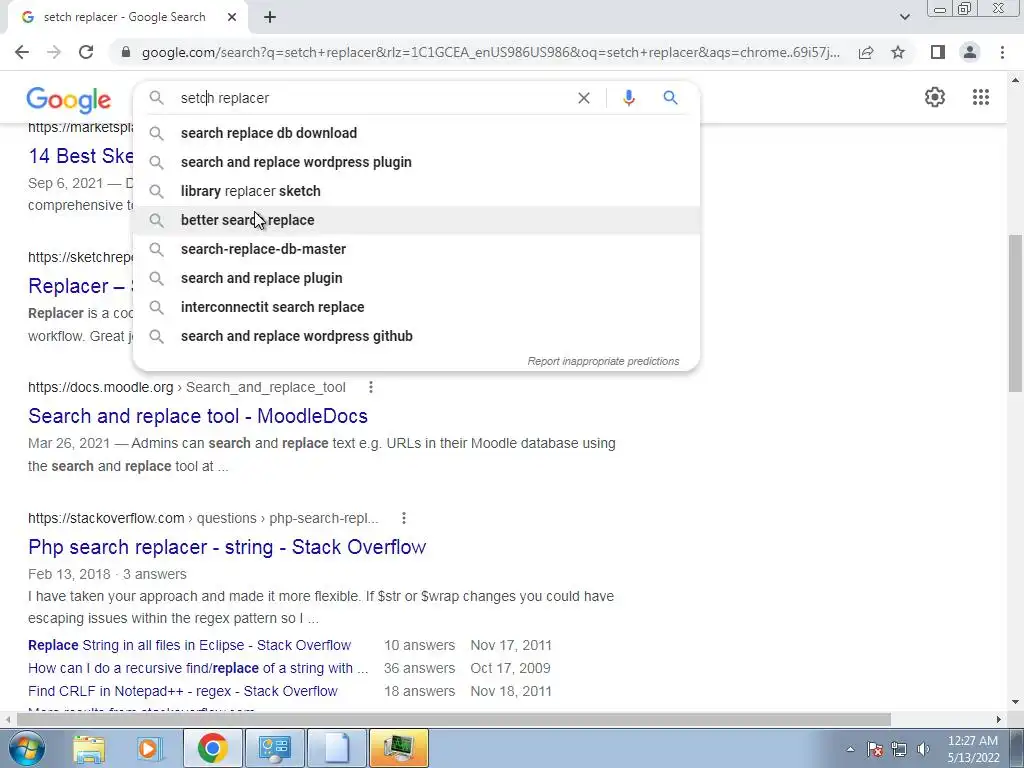Click 'Report inappropriate predictions'

pyautogui.click(x=603, y=361)
